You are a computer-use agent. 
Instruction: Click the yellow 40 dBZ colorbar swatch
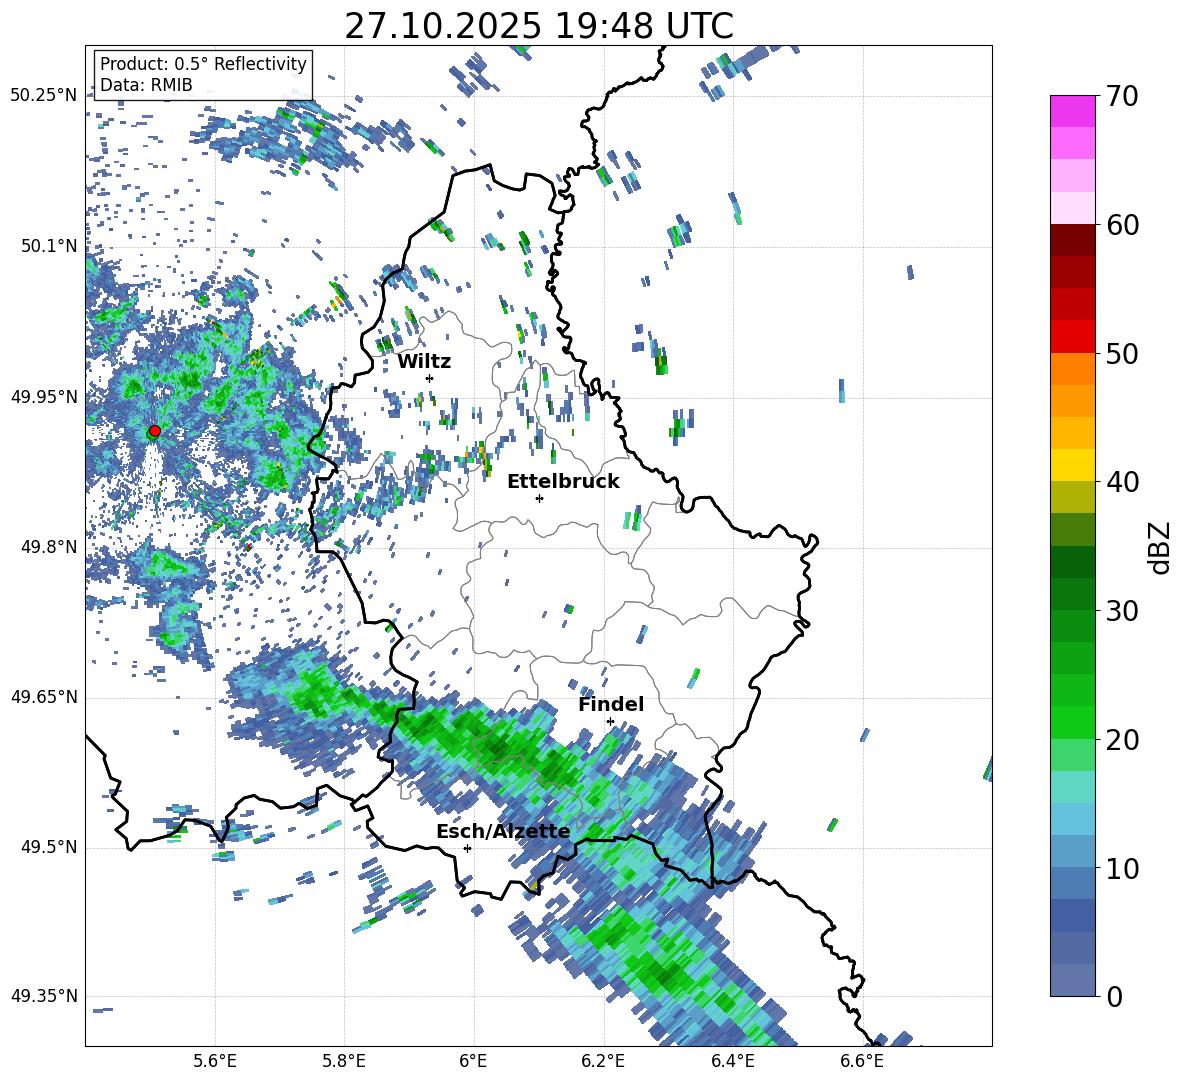[1072, 465]
